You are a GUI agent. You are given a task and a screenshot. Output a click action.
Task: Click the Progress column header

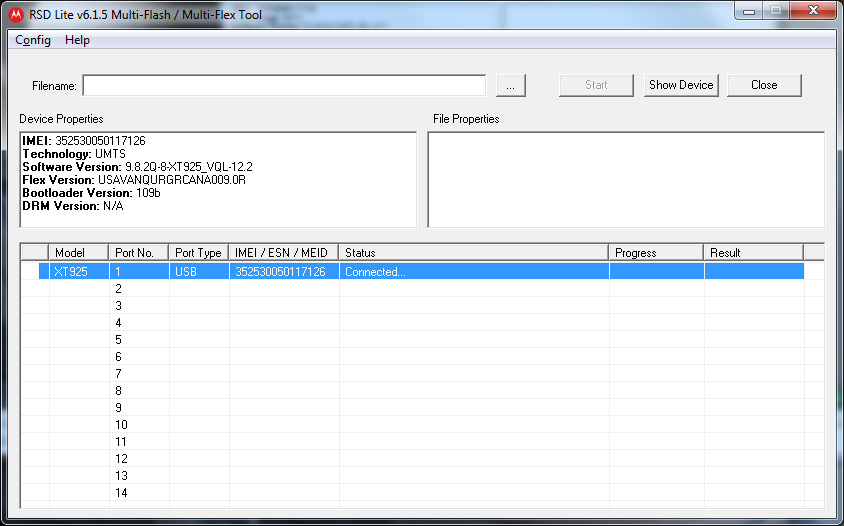[x=656, y=253]
